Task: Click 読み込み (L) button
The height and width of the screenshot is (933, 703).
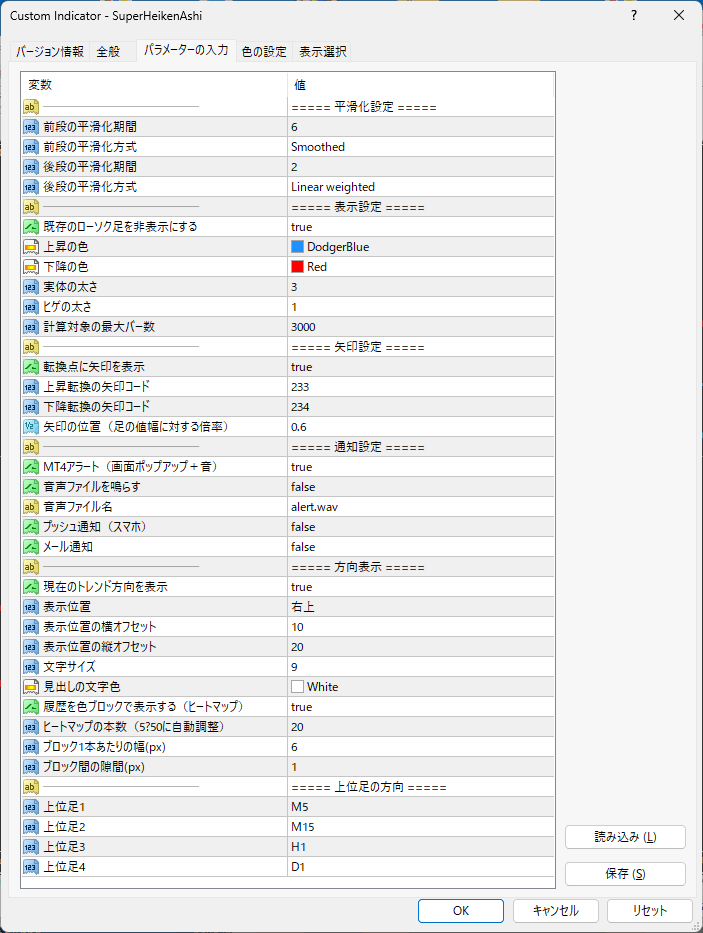Action: (x=625, y=837)
